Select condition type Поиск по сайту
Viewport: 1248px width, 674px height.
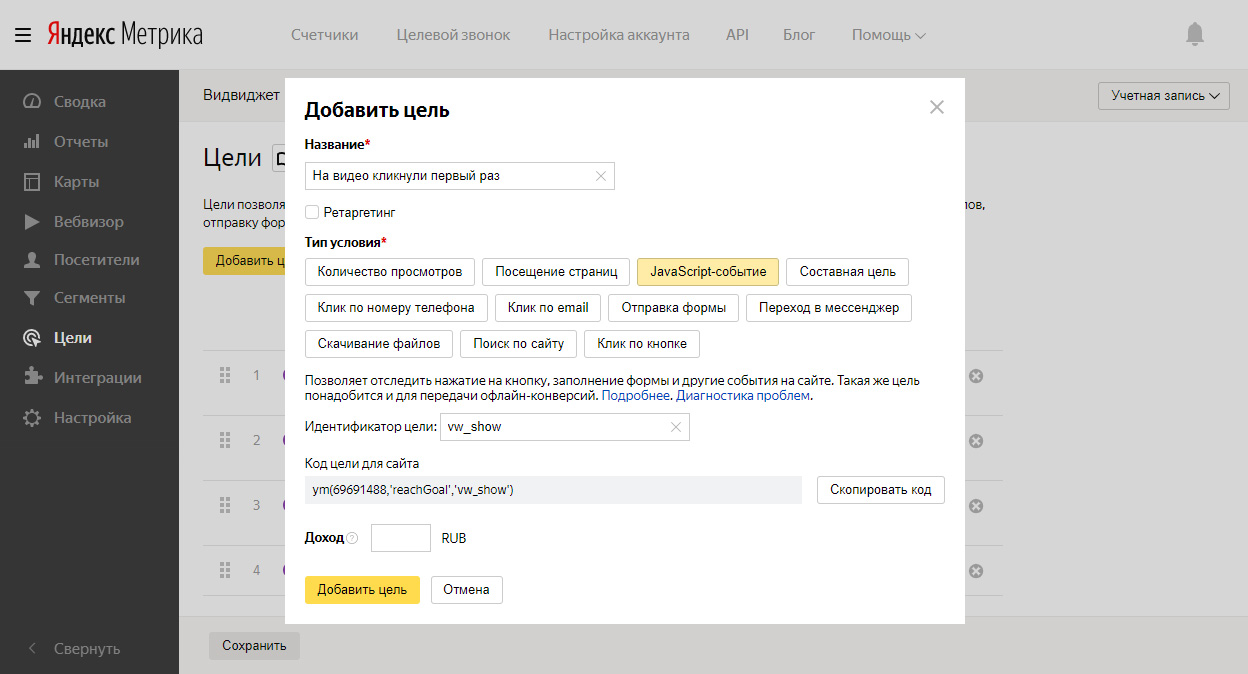519,343
